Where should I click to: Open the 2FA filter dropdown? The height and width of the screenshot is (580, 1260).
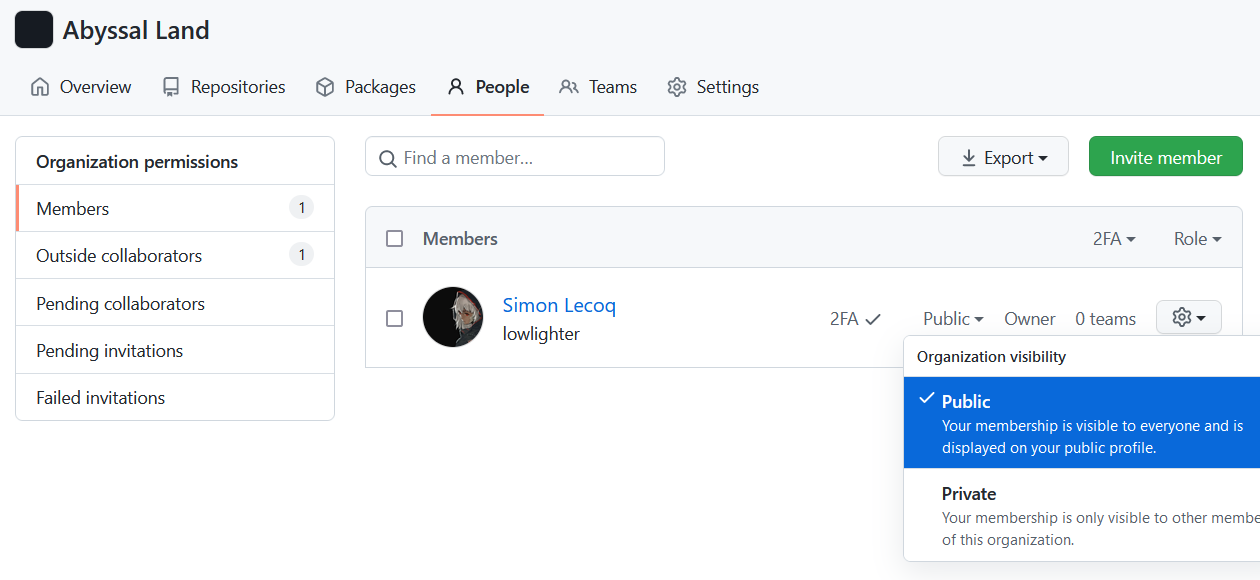1114,238
